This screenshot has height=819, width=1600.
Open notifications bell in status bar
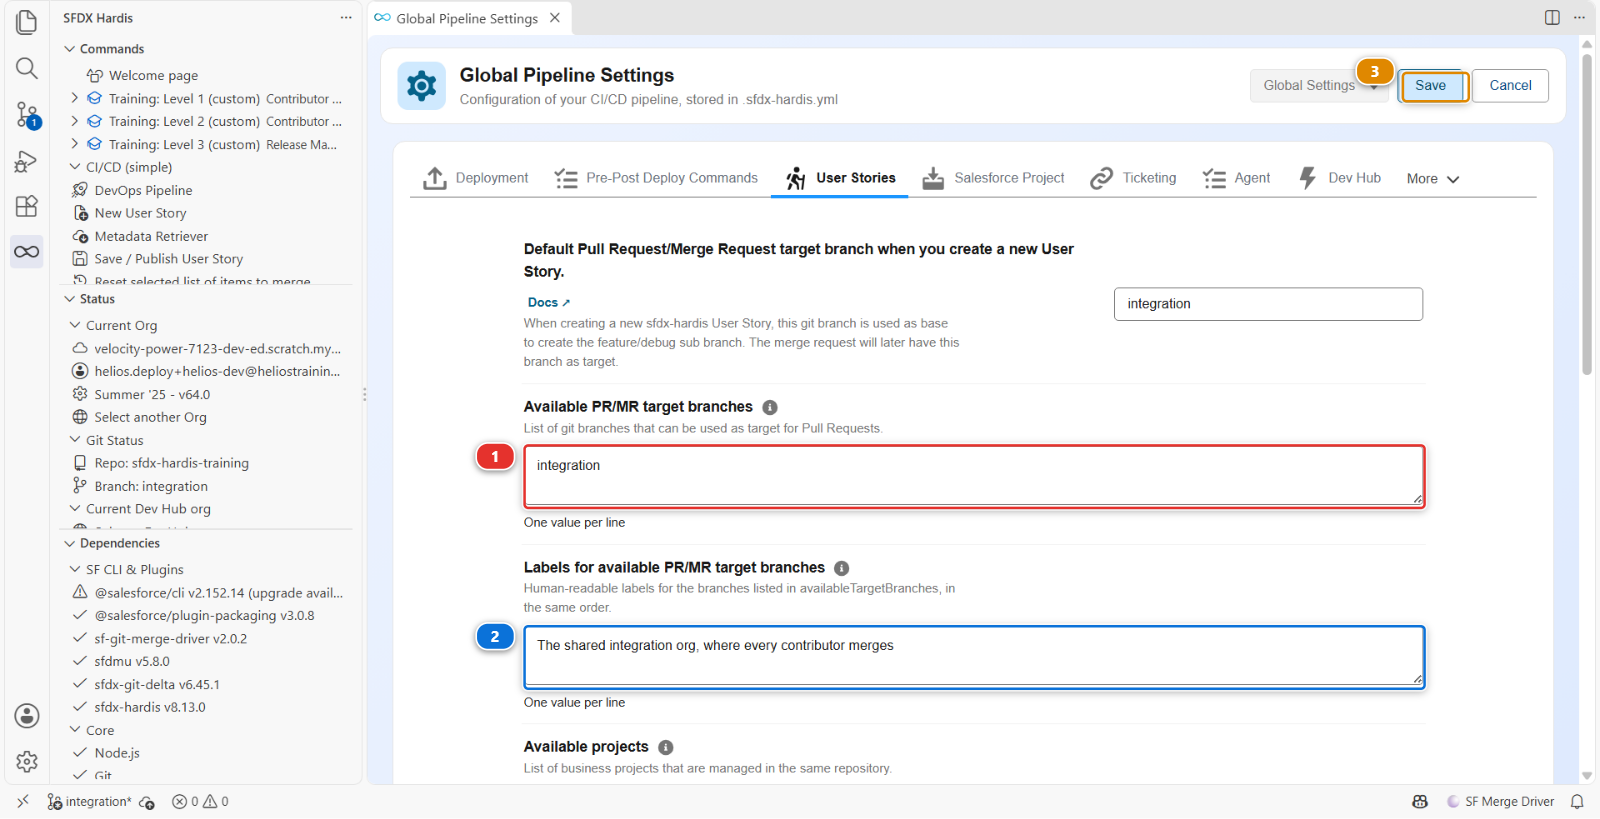(x=1577, y=802)
